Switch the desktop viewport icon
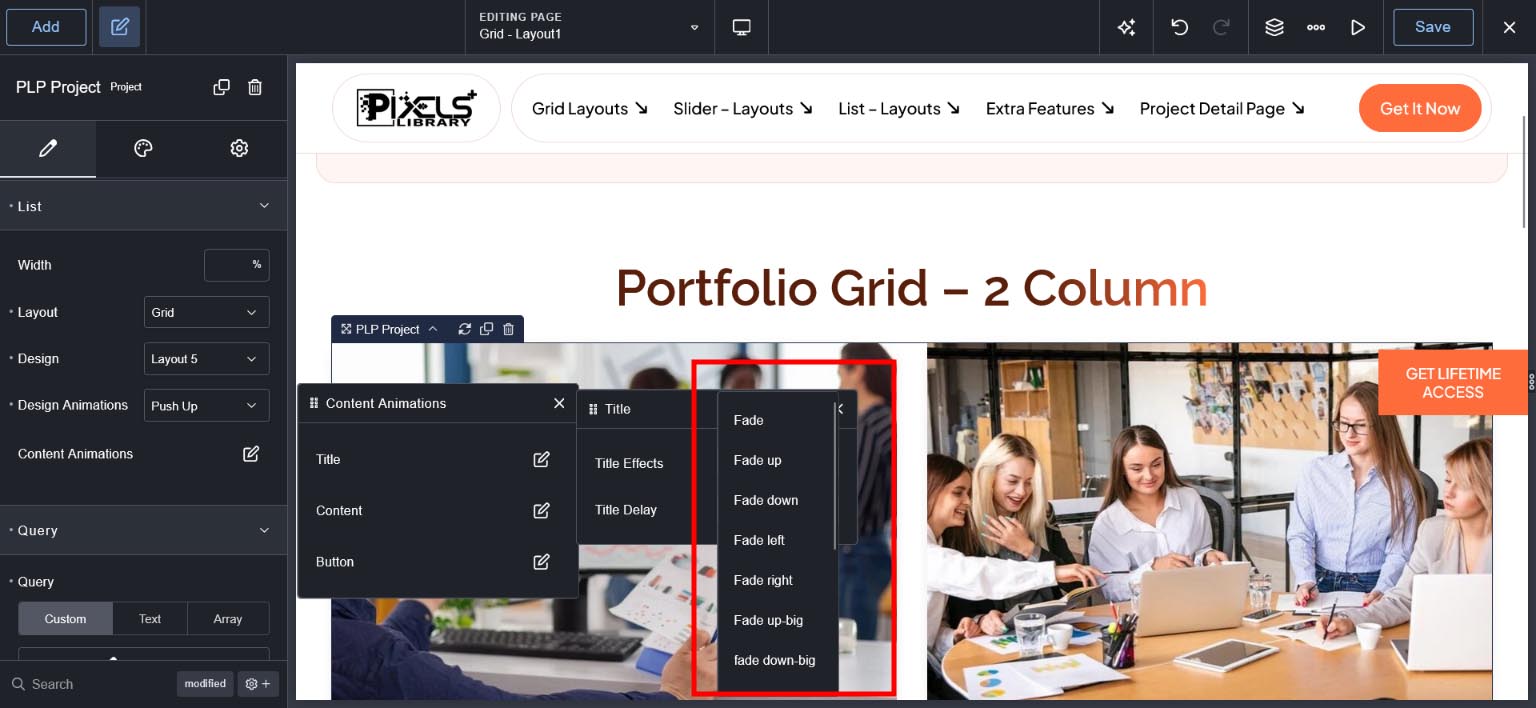The height and width of the screenshot is (708, 1536). (742, 27)
